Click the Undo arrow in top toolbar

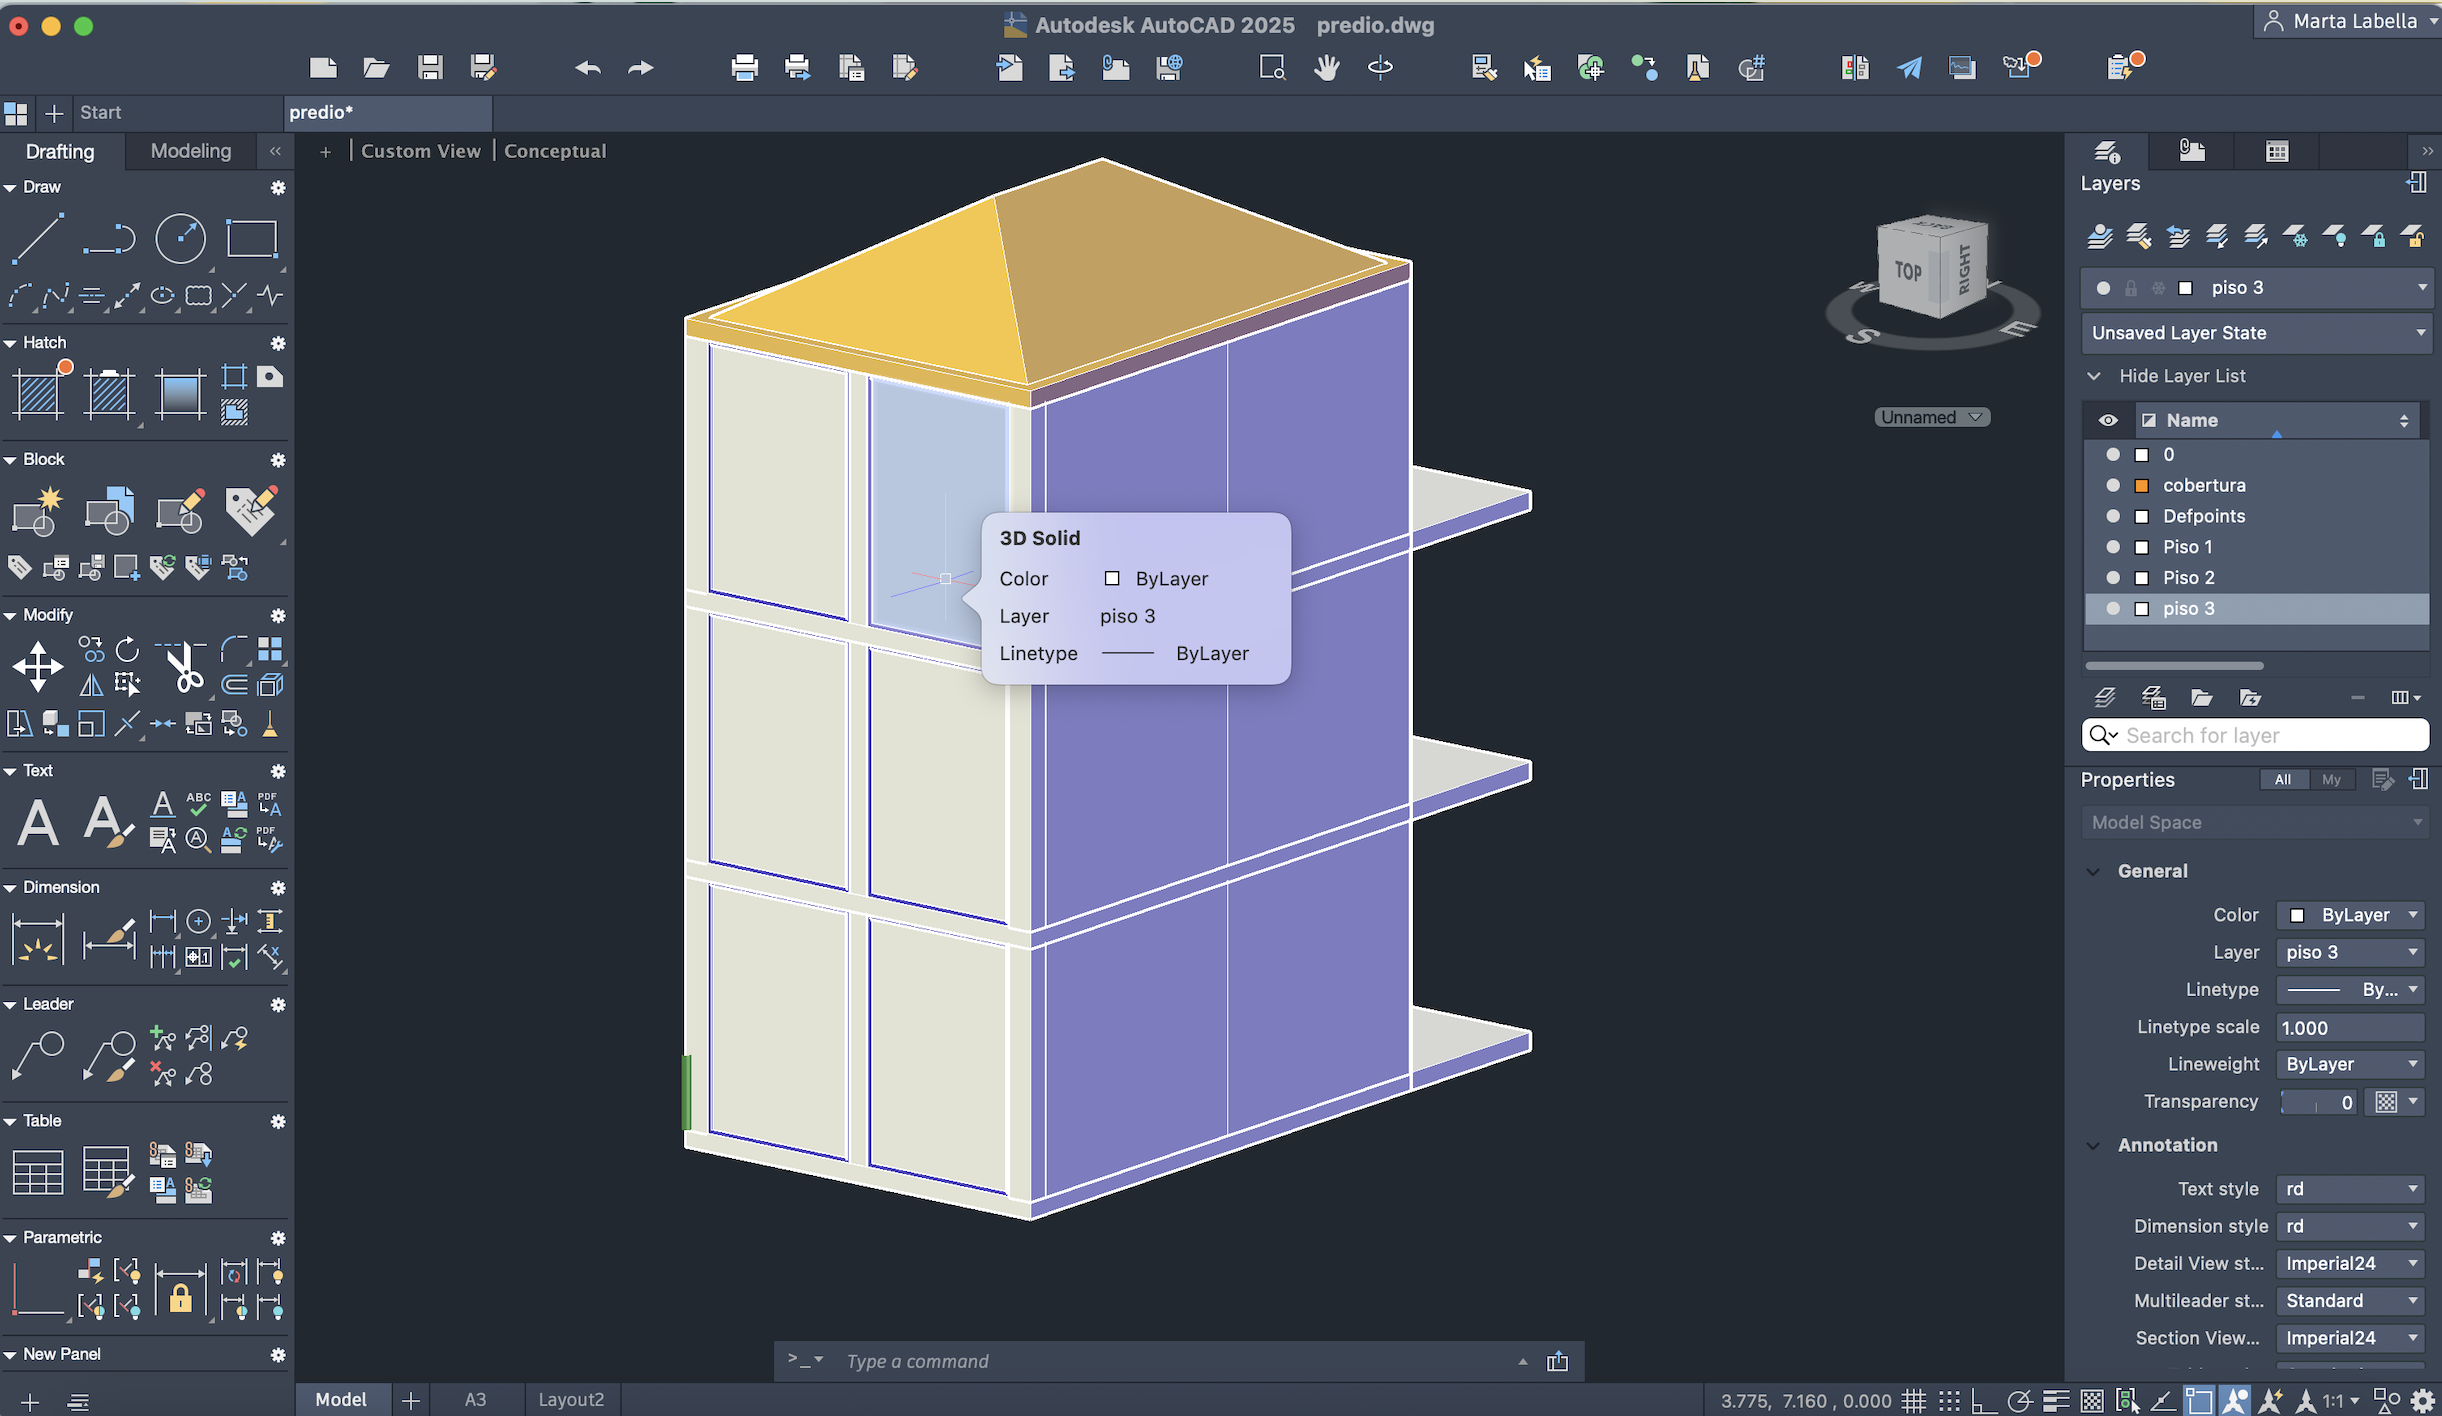click(588, 68)
